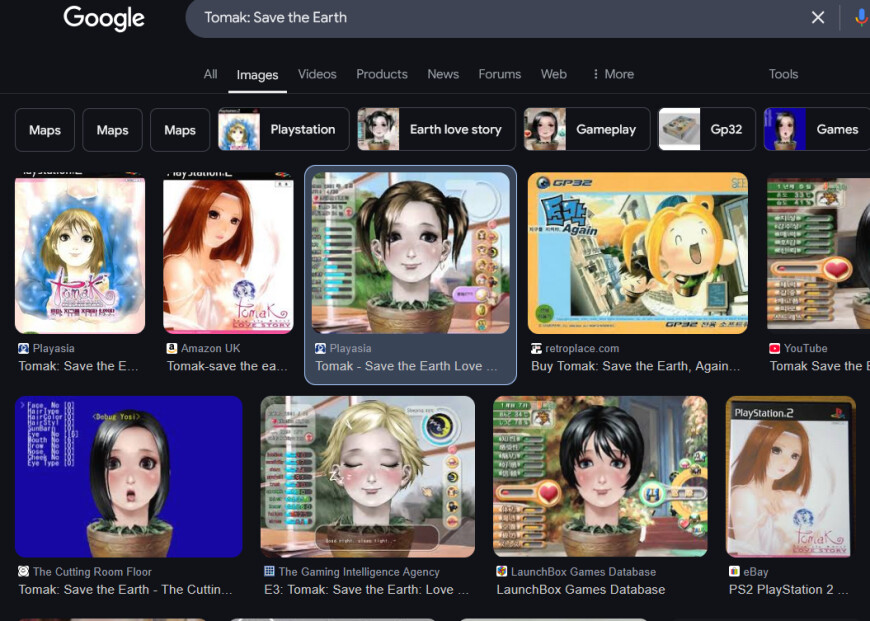Click the Amazon UK source favicon

171,349
